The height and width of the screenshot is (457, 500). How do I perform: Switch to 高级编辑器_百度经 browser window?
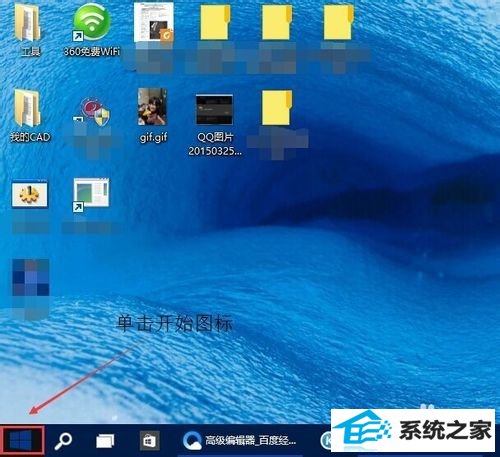click(x=239, y=441)
